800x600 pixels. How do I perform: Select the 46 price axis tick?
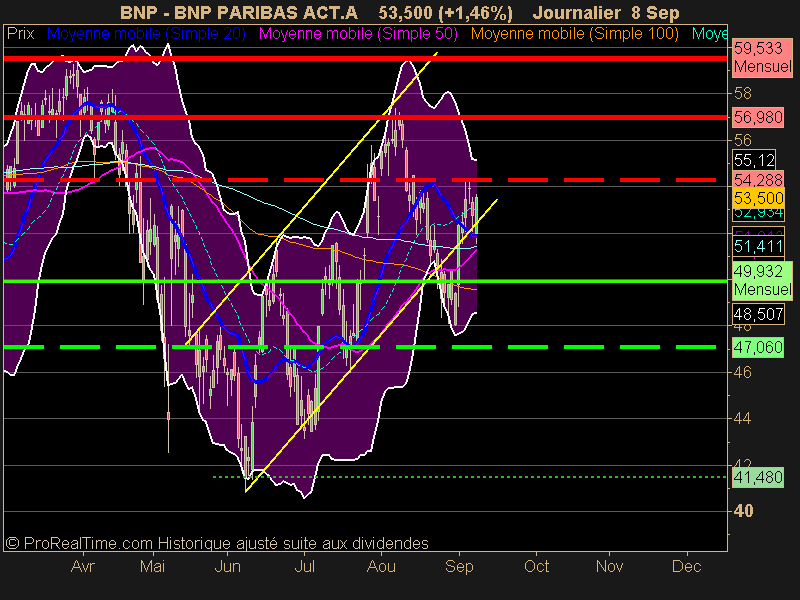742,372
